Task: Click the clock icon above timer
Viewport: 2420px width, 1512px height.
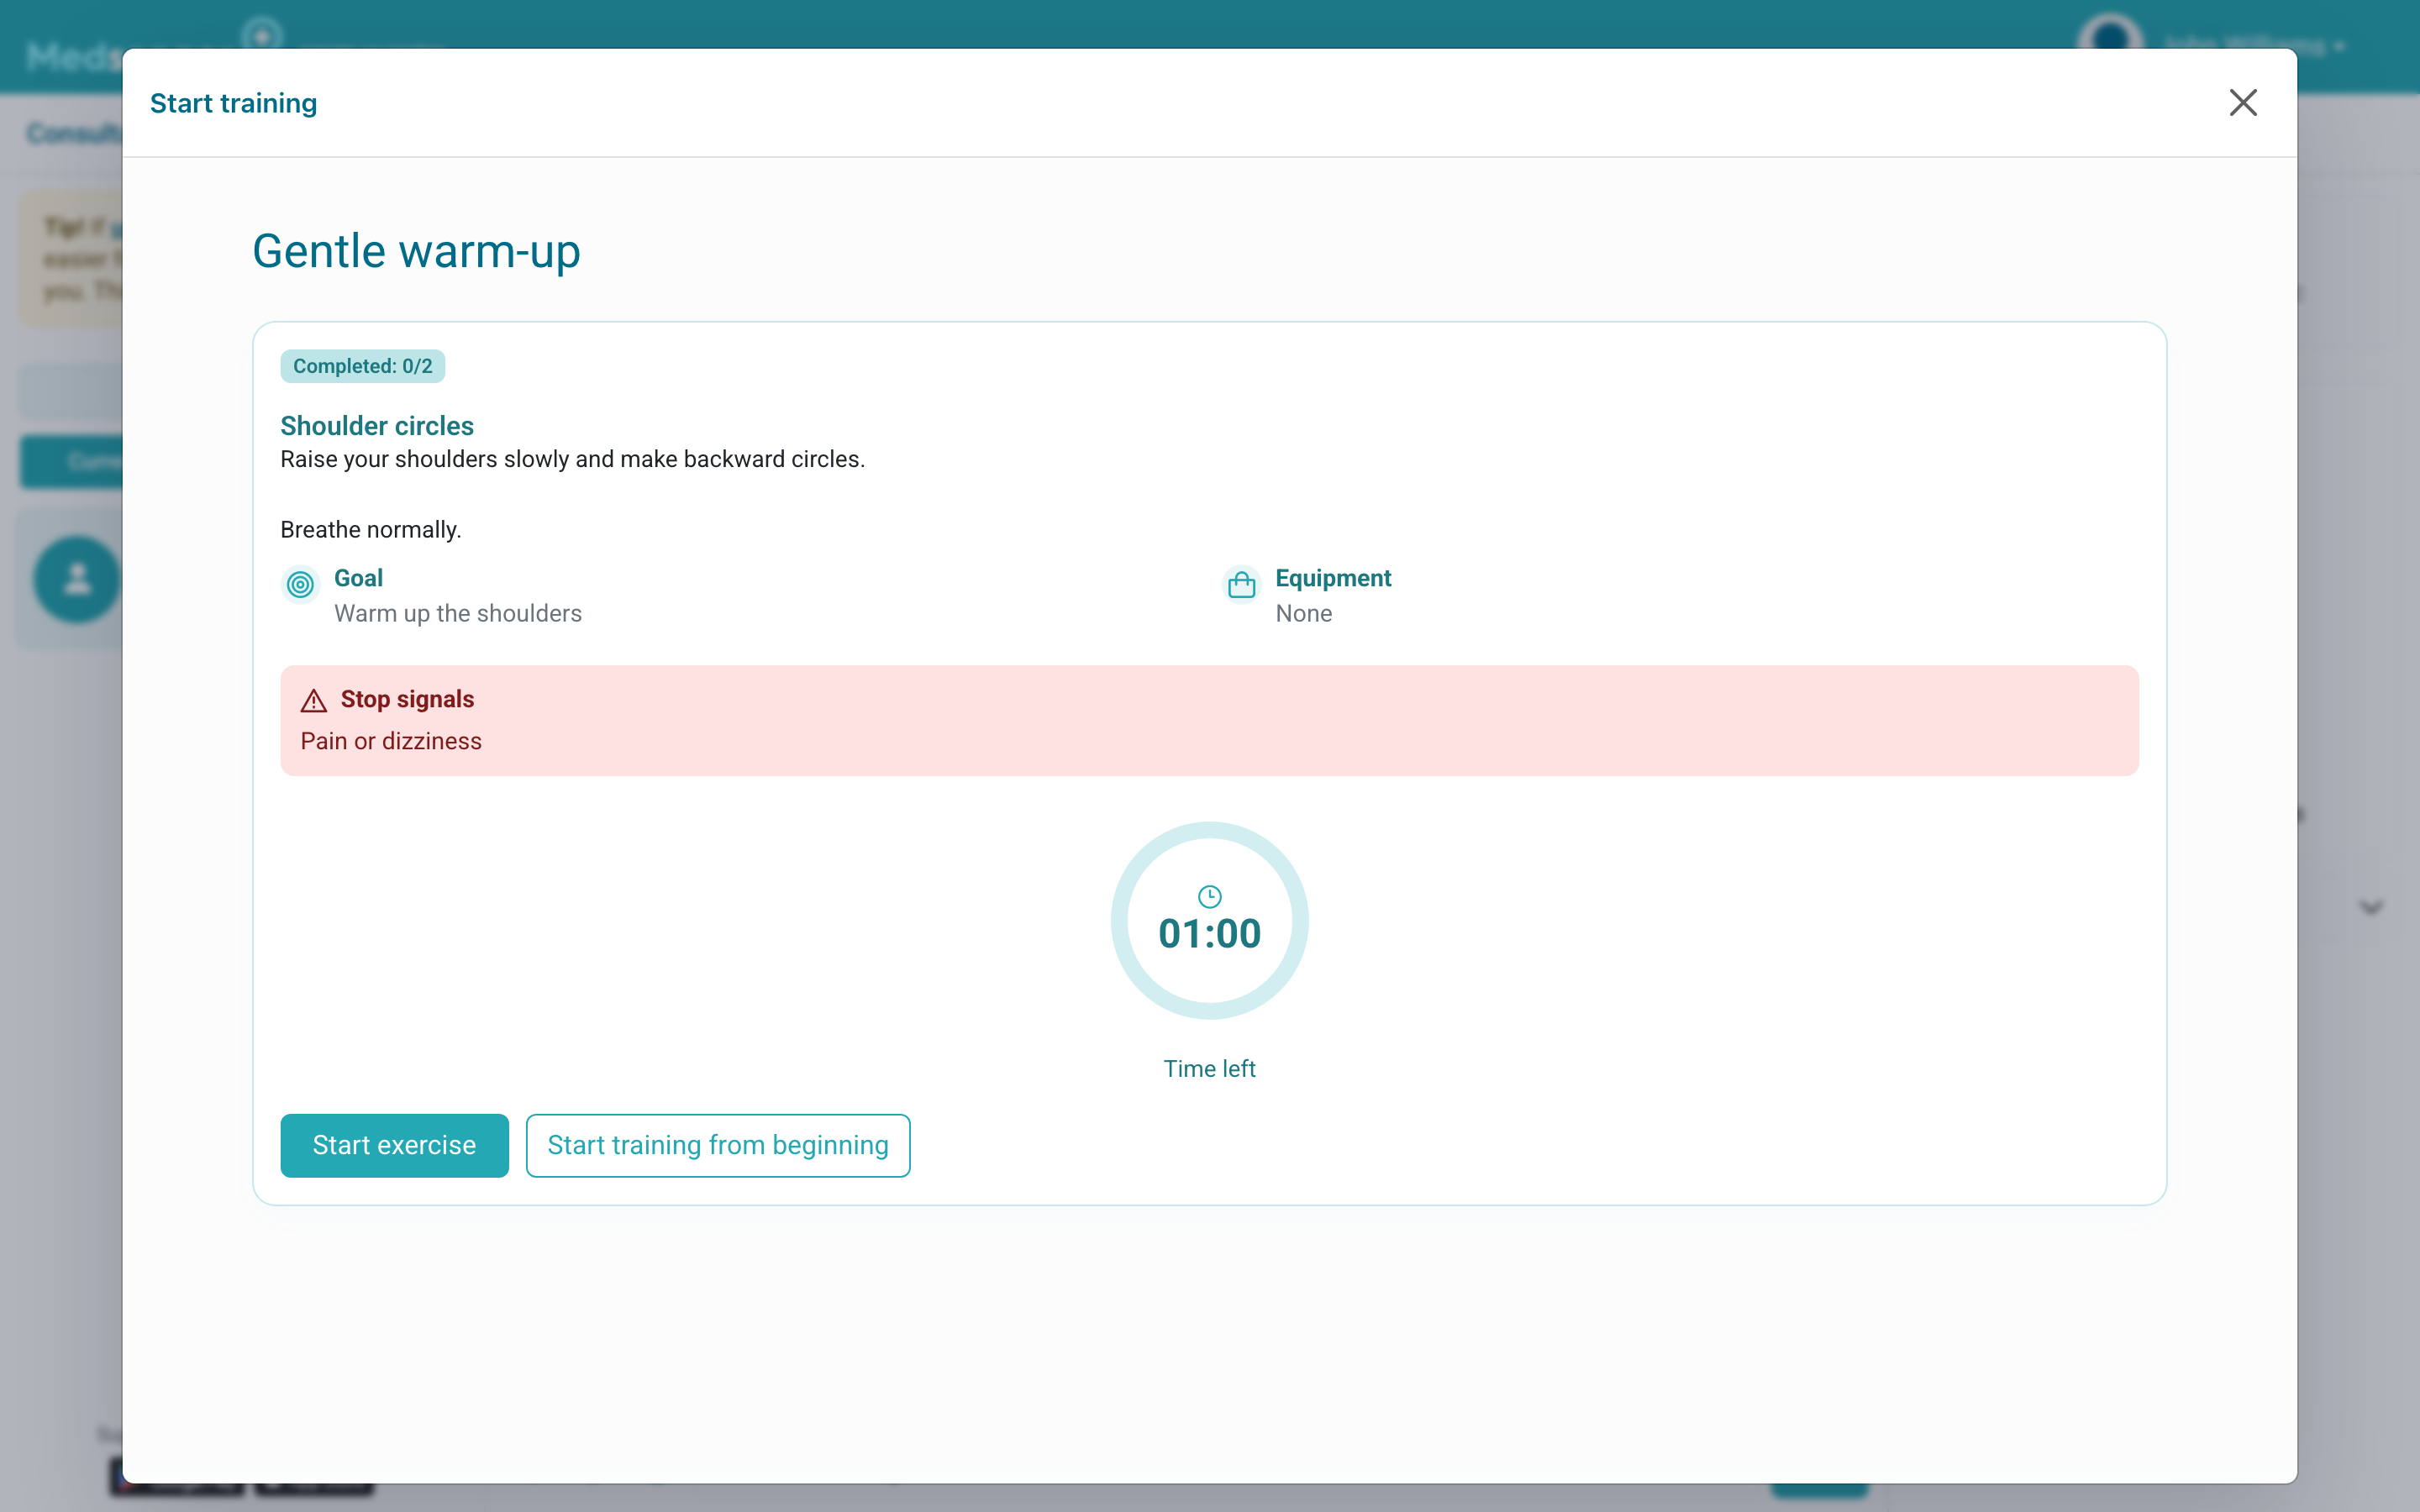Action: 1209,896
